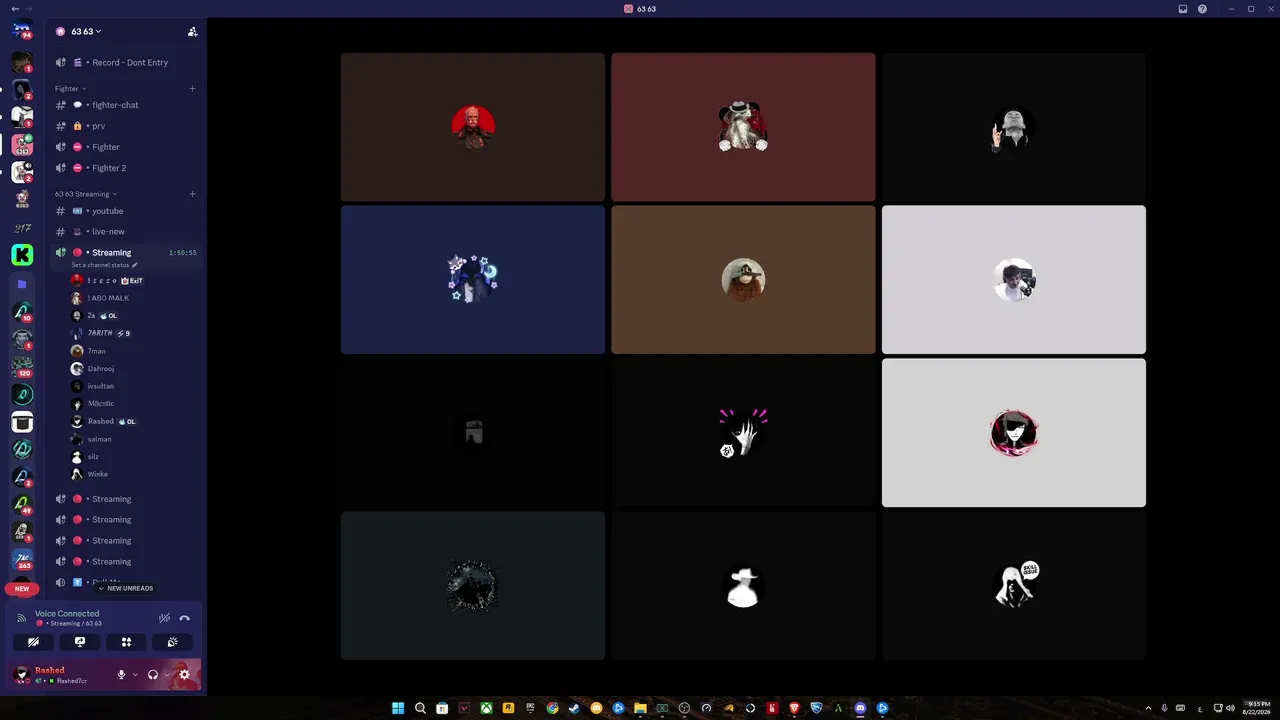Open the soundboard panel

(172, 642)
